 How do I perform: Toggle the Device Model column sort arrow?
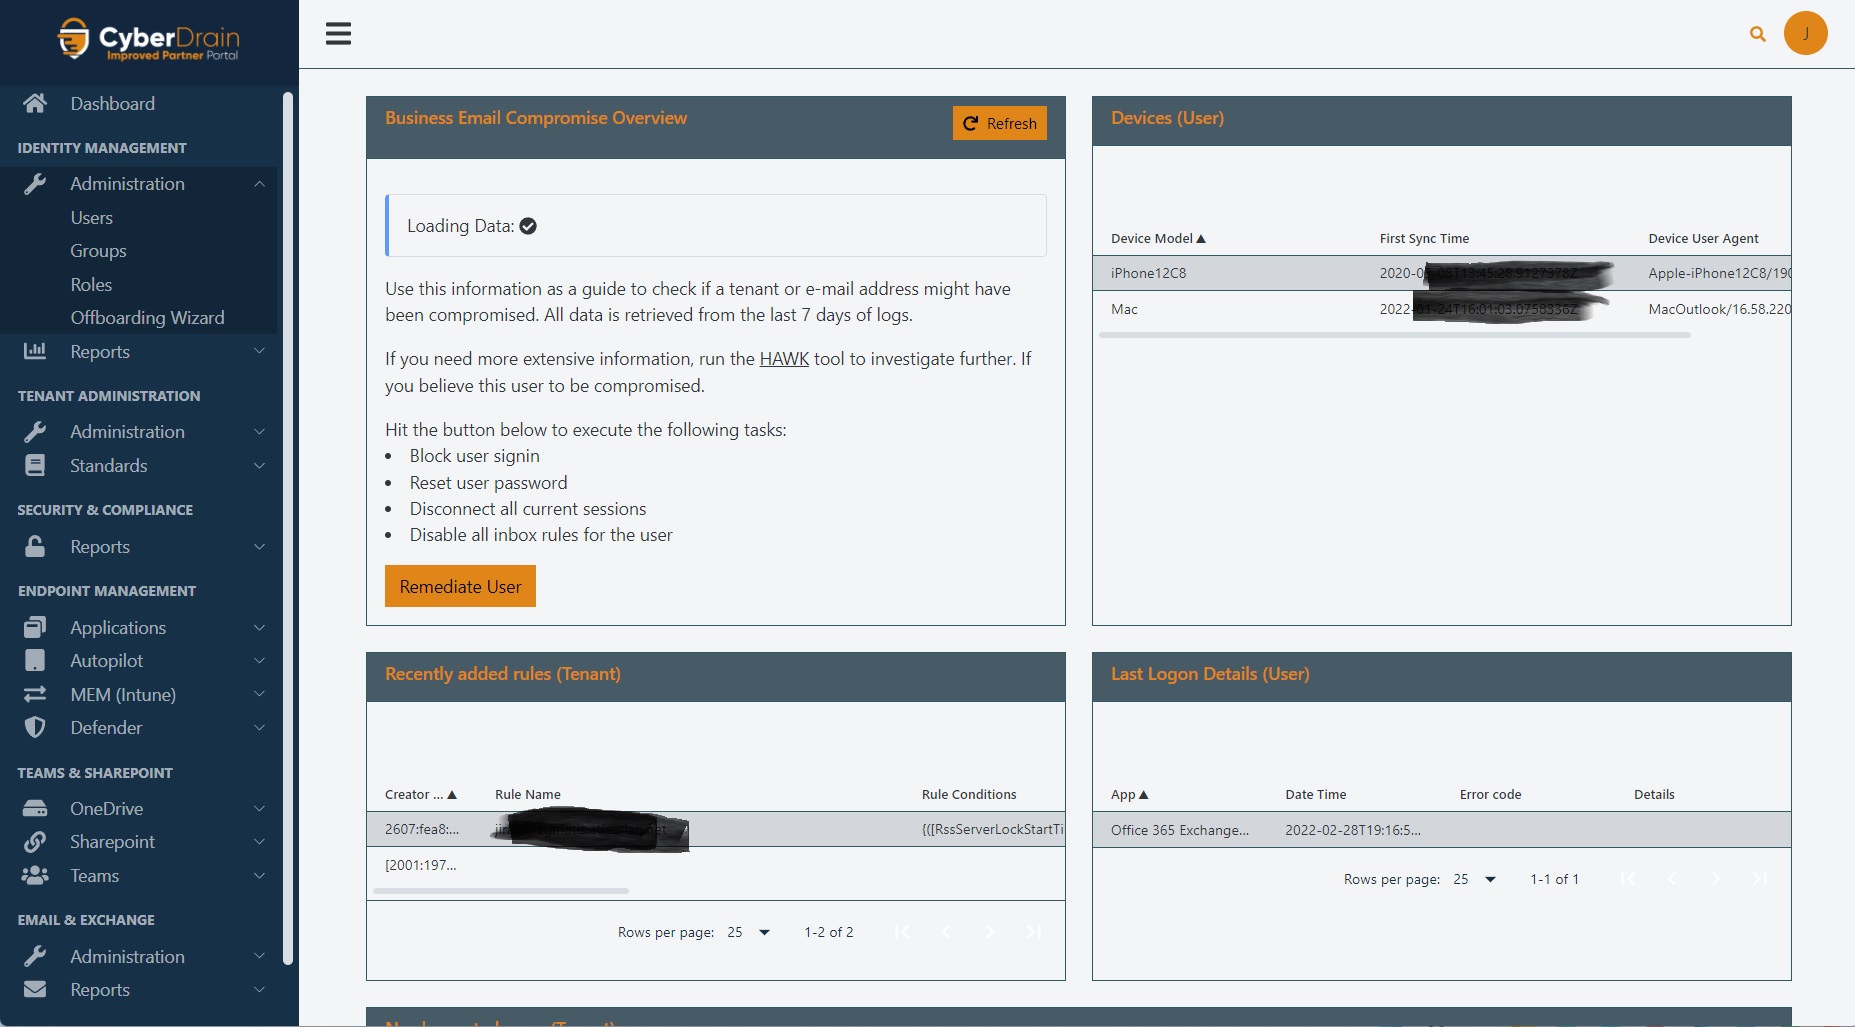1202,238
